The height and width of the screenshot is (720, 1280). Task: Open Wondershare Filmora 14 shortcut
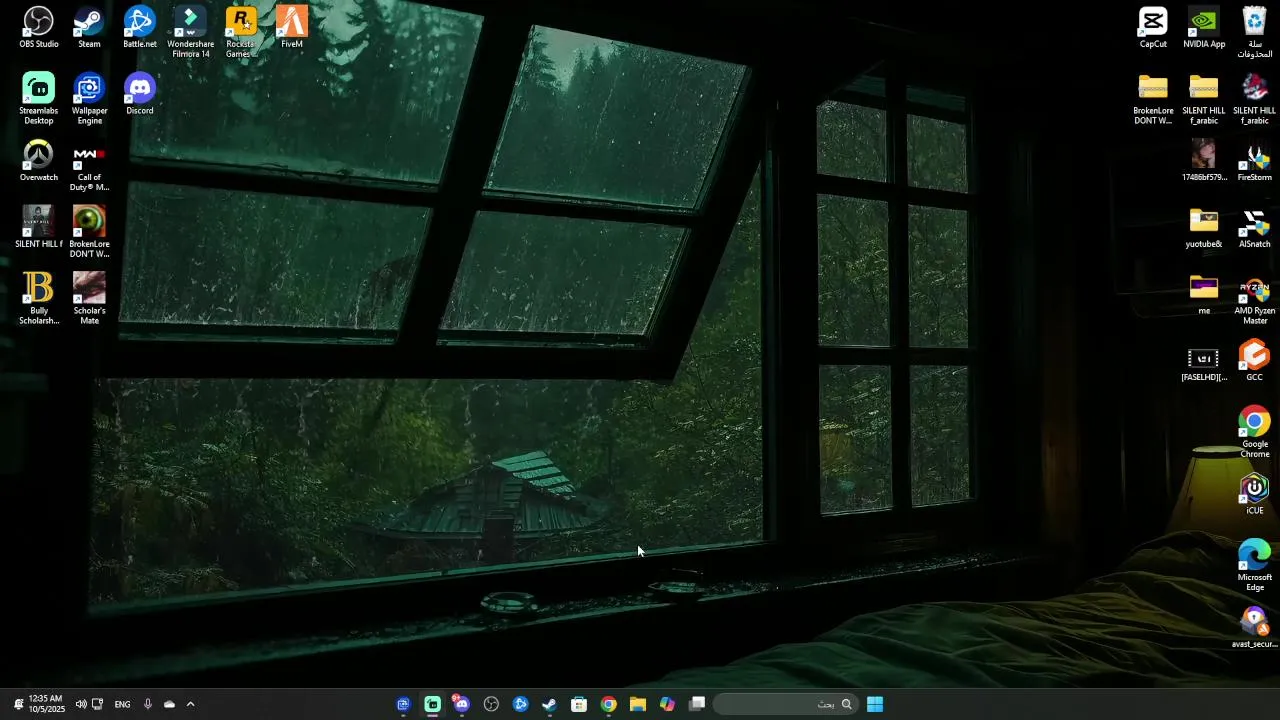tap(190, 31)
